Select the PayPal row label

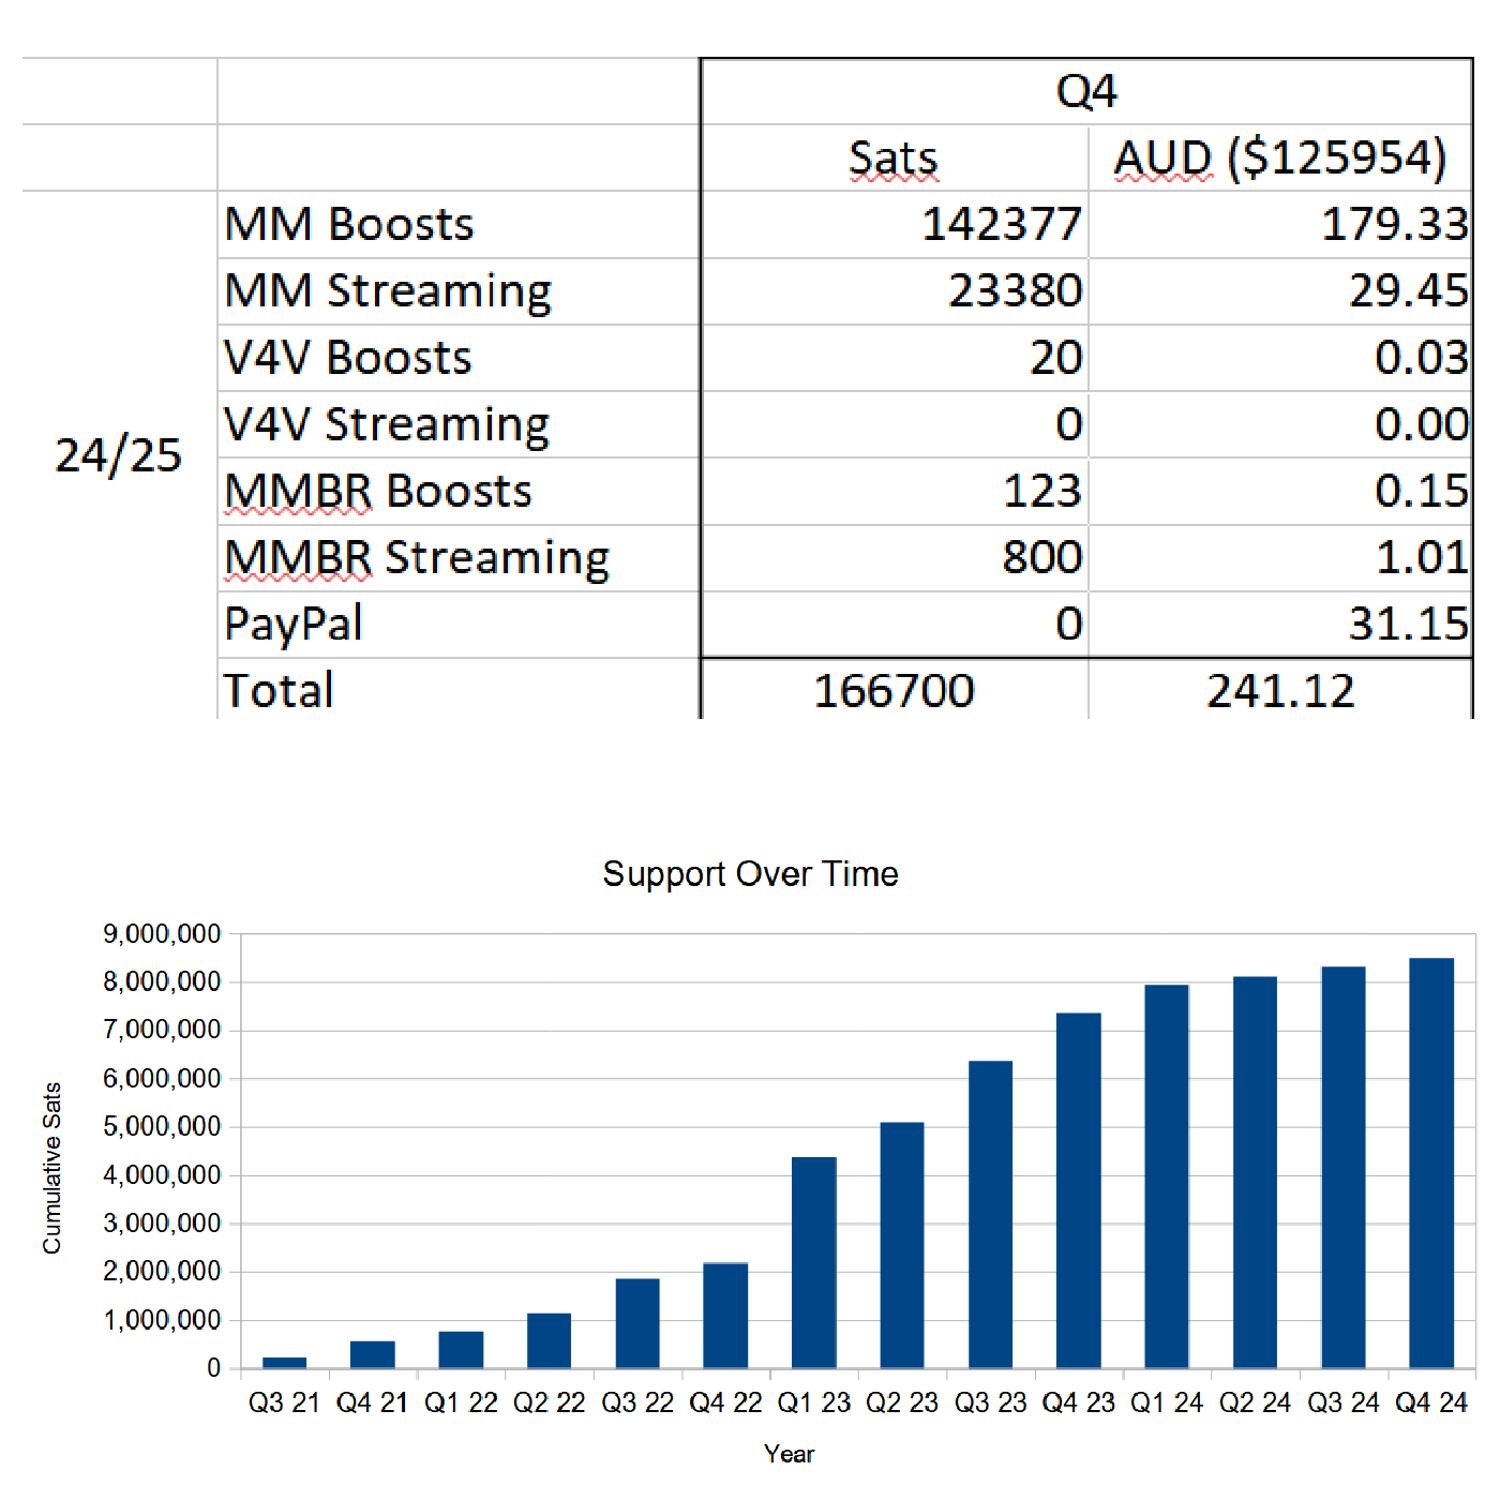[458, 624]
